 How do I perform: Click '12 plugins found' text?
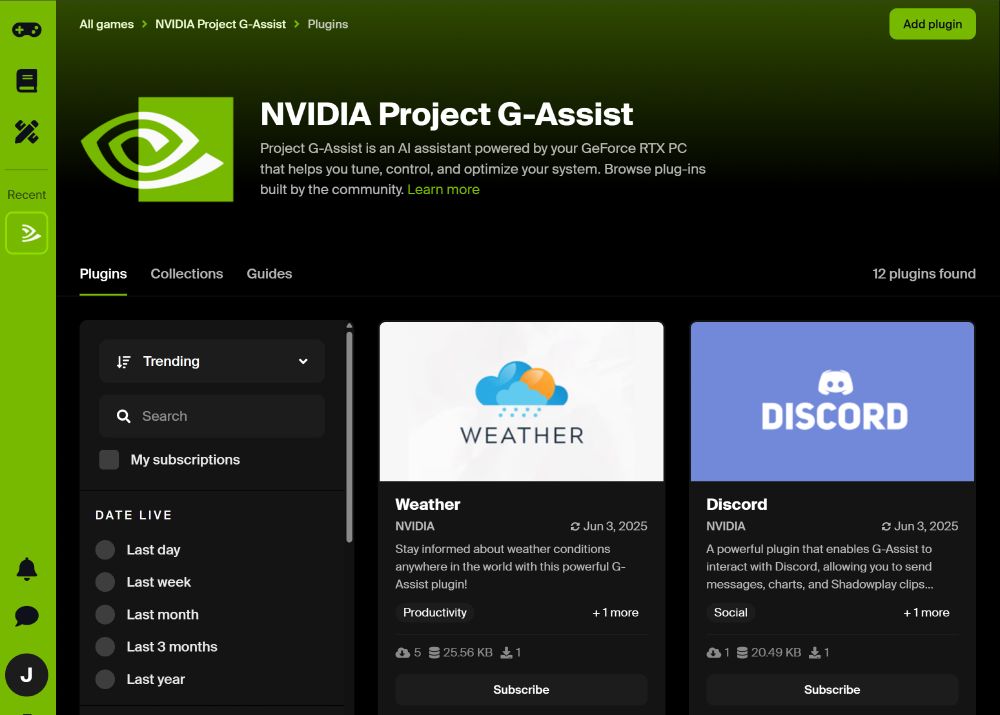pyautogui.click(x=924, y=274)
